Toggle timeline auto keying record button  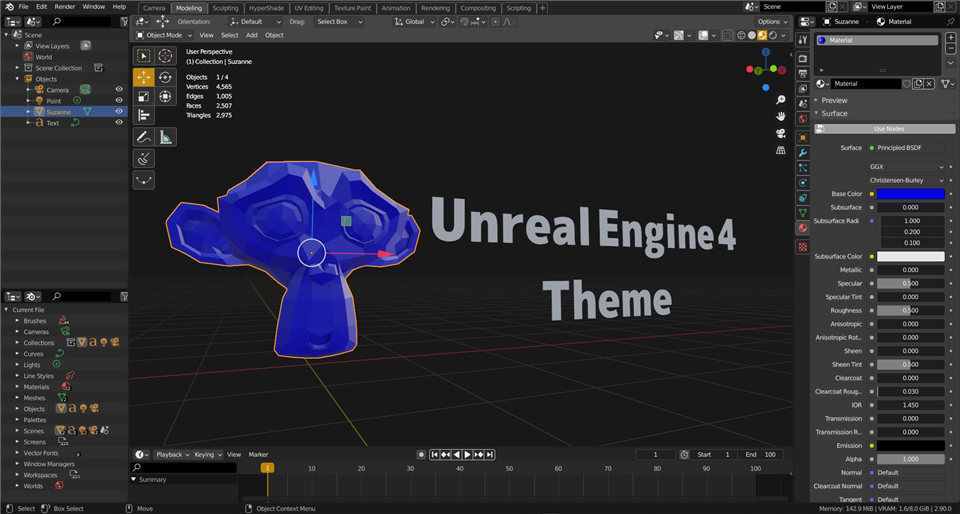tap(421, 455)
